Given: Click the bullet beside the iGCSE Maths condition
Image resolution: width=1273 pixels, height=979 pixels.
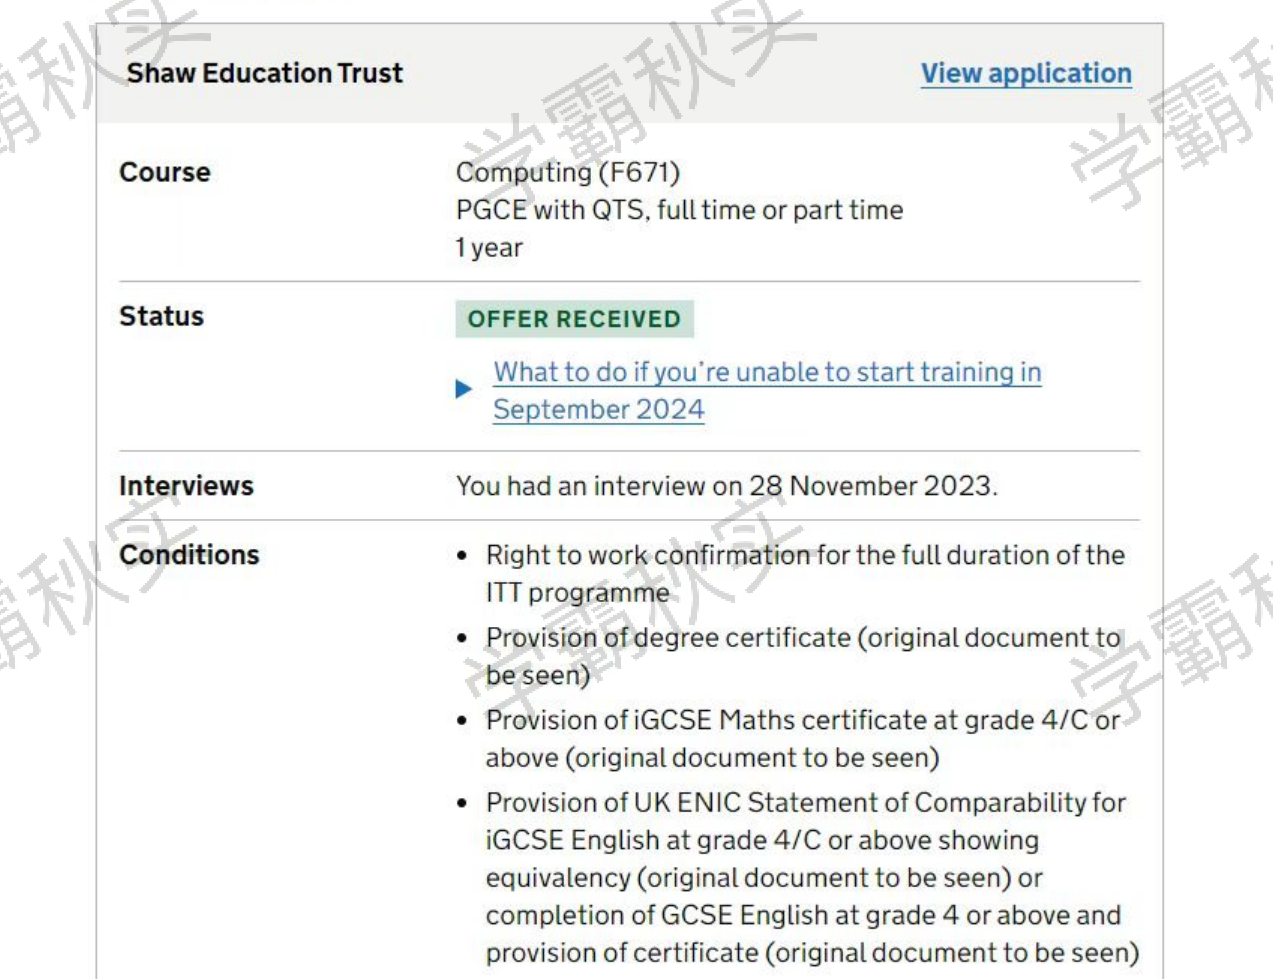Looking at the screenshot, I should coord(462,720).
